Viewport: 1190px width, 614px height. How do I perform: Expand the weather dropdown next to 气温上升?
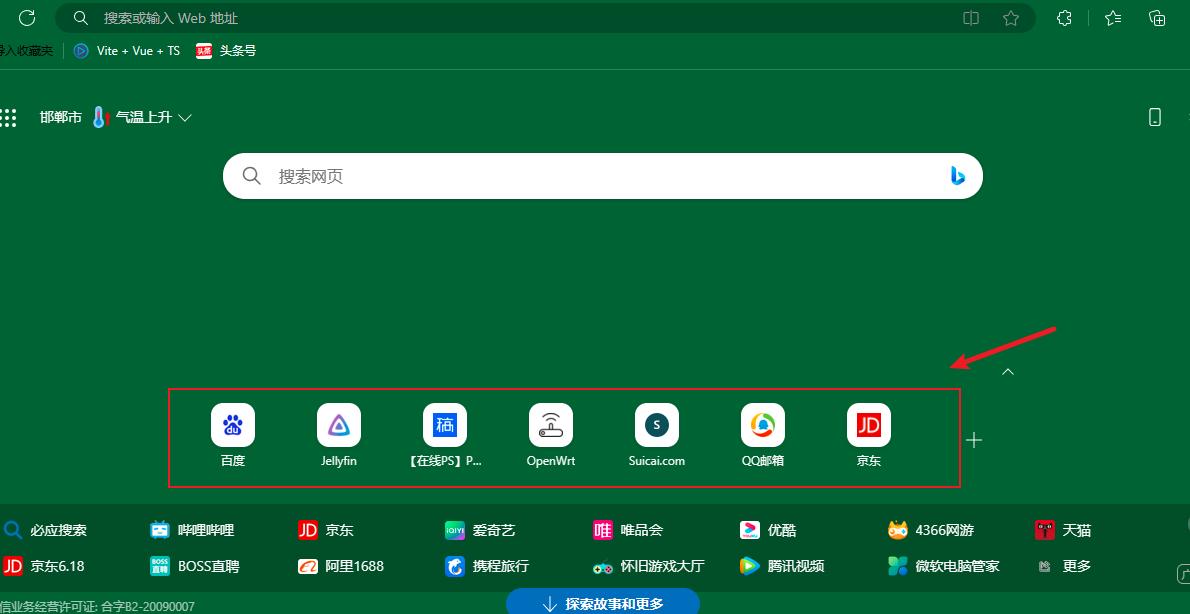[x=185, y=117]
